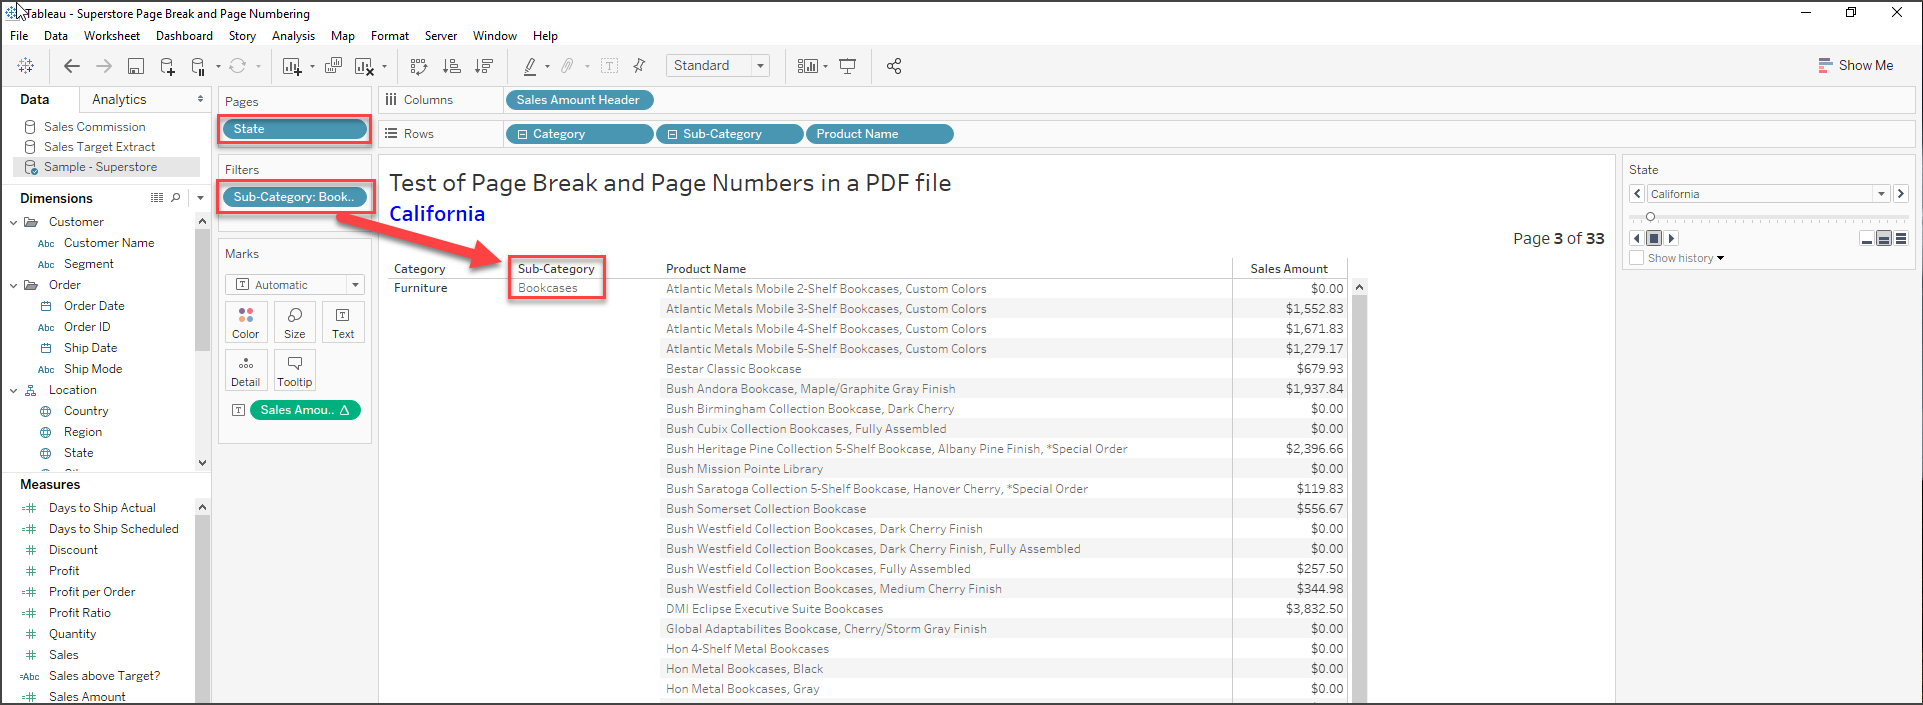Open the Text marks card
This screenshot has width=1923, height=705.
pos(343,323)
